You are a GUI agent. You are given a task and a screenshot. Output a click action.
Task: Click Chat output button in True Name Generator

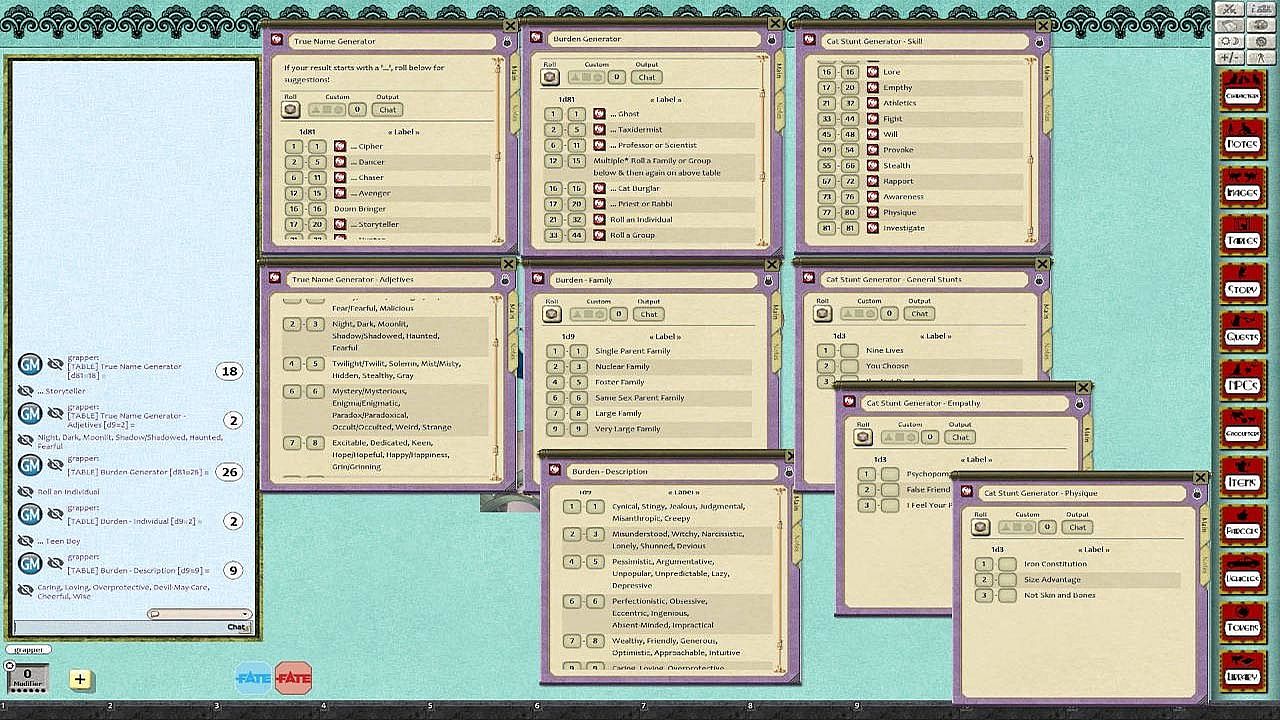point(387,110)
